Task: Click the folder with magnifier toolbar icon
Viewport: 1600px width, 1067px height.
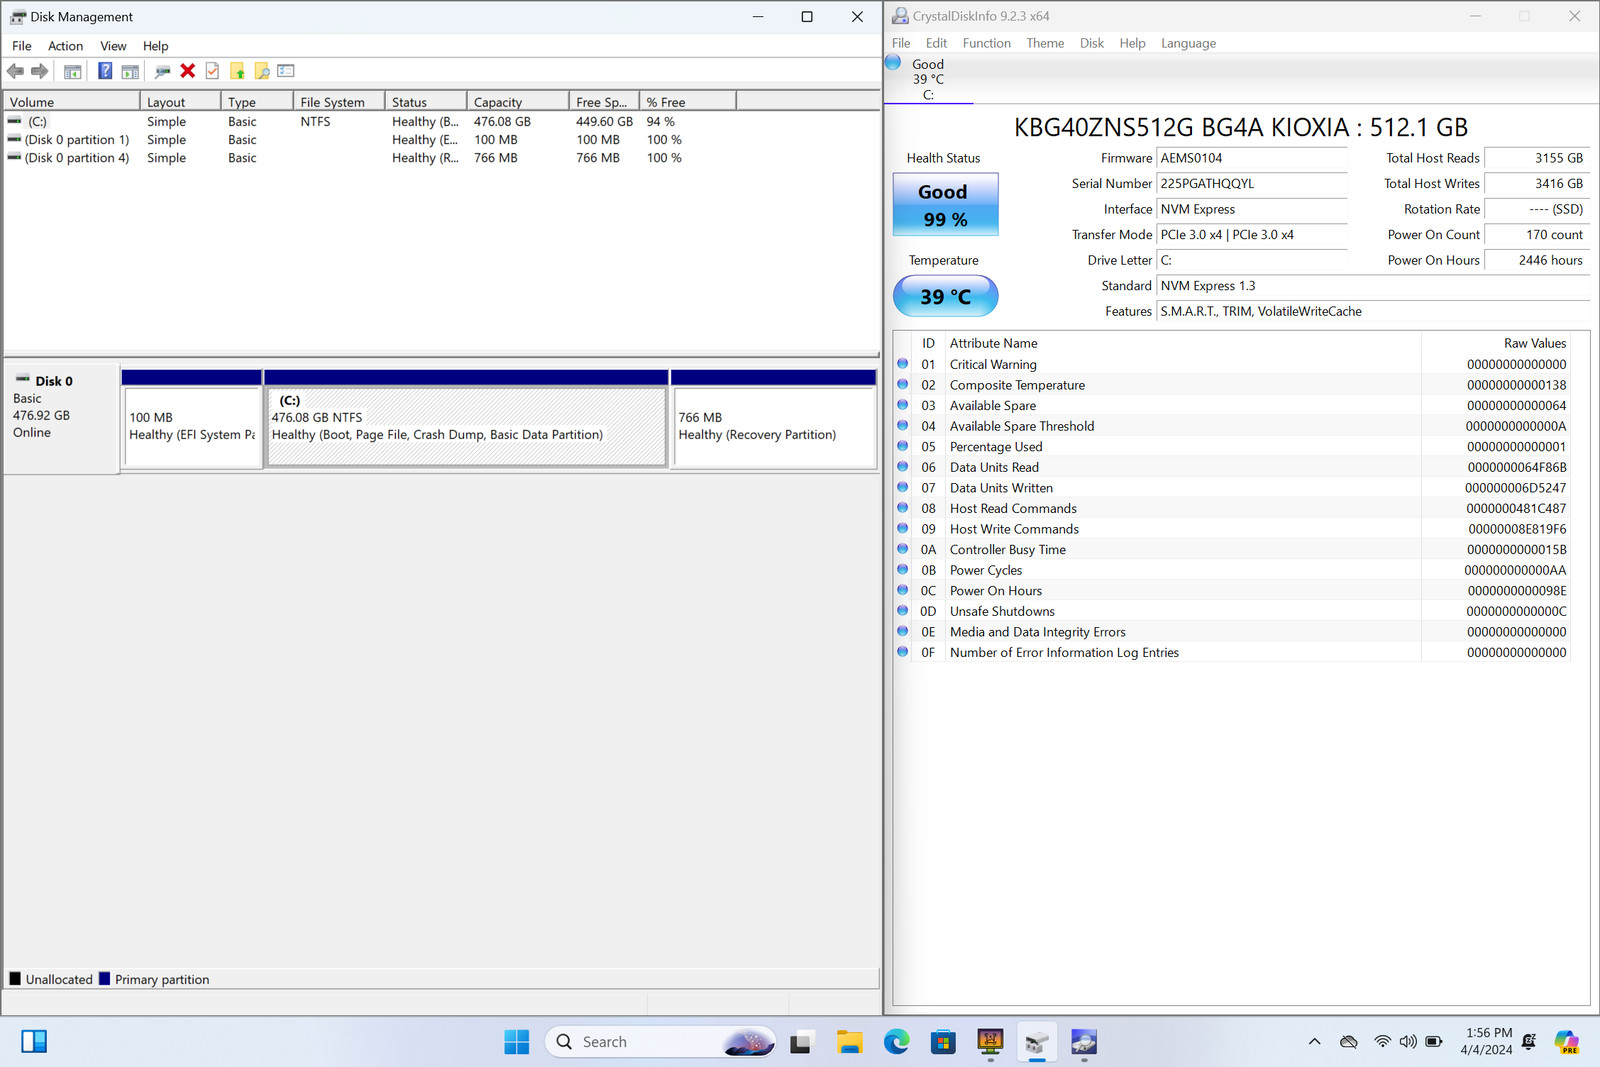Action: 262,71
